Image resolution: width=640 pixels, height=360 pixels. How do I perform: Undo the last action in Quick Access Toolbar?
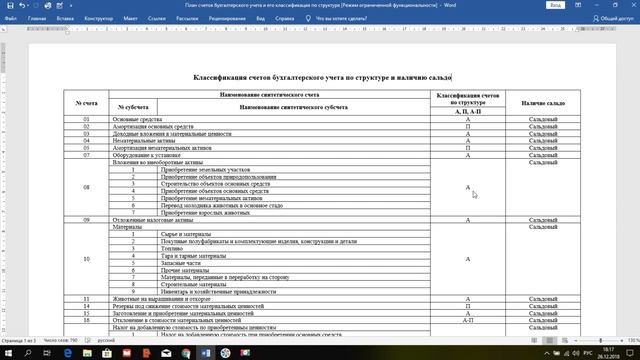point(22,6)
